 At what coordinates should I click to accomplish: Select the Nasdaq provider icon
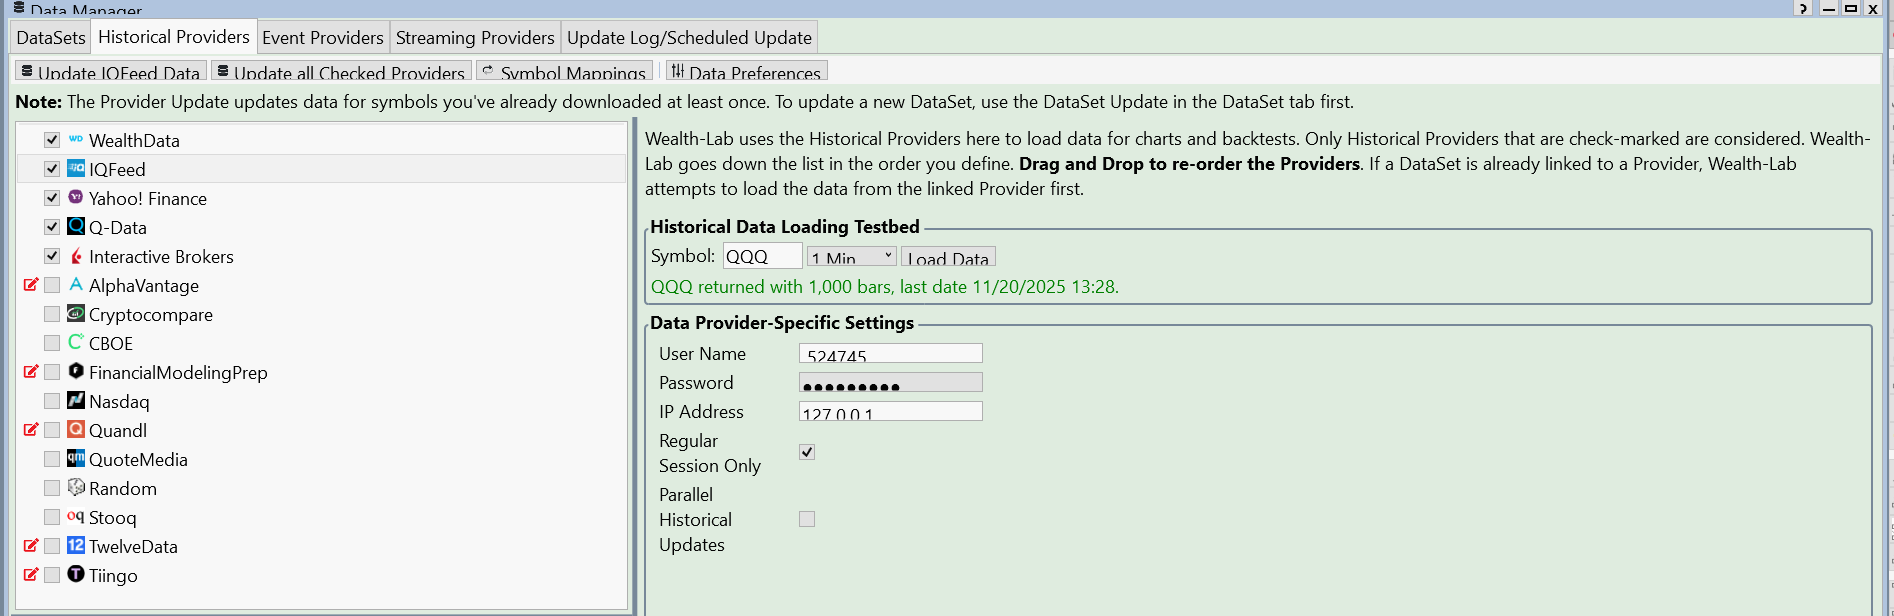tap(76, 401)
